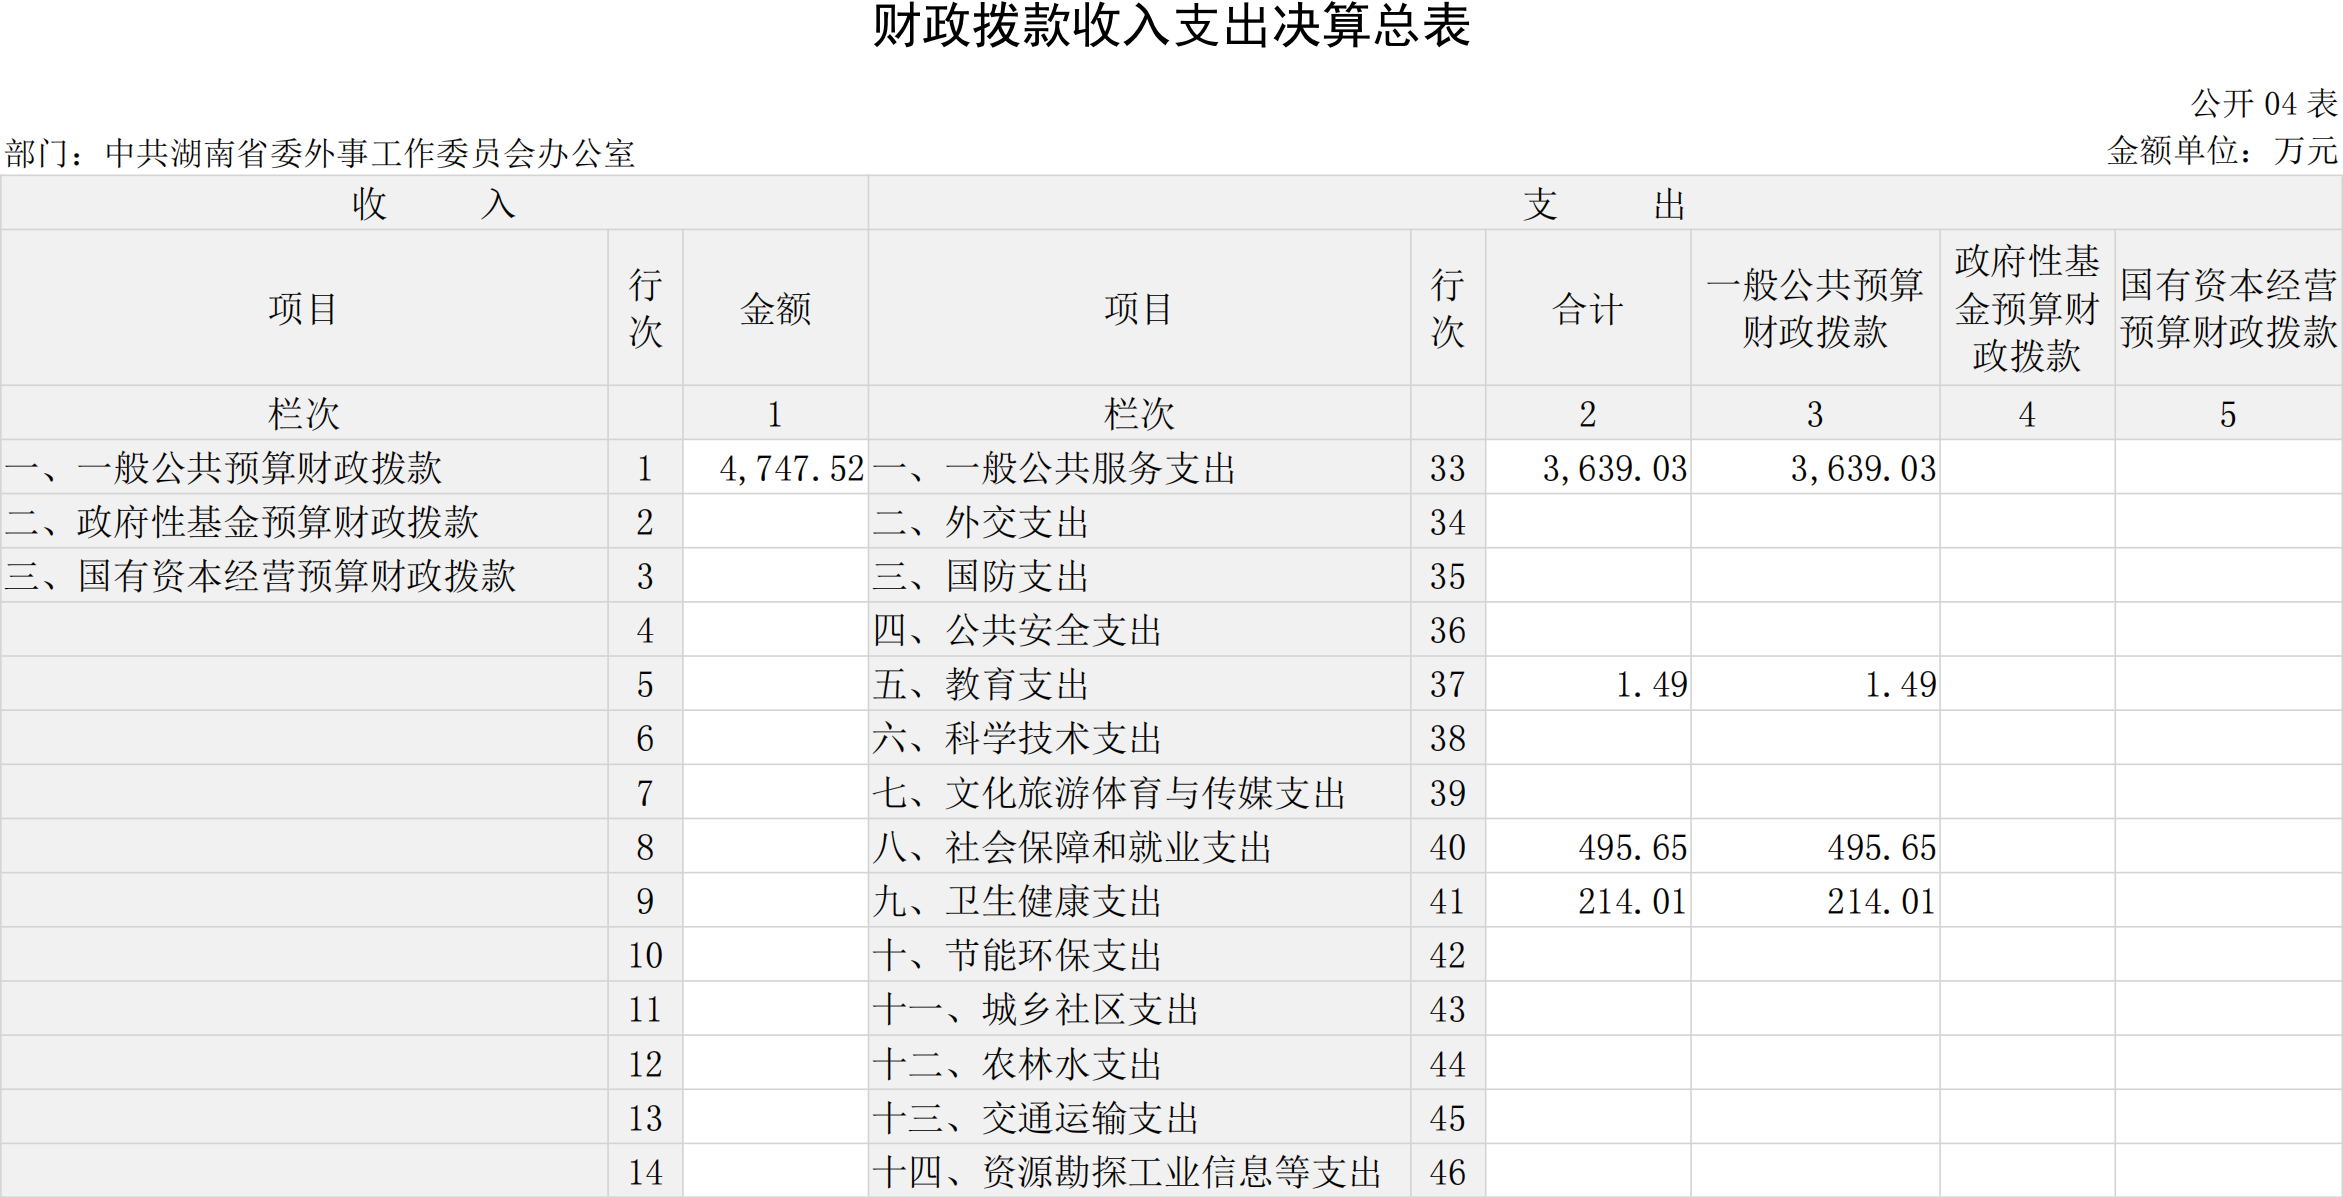Screen dimensions: 2343x1198
Task: Select the income cell 一、一般公共预算财政拨款
Action: click(x=304, y=467)
